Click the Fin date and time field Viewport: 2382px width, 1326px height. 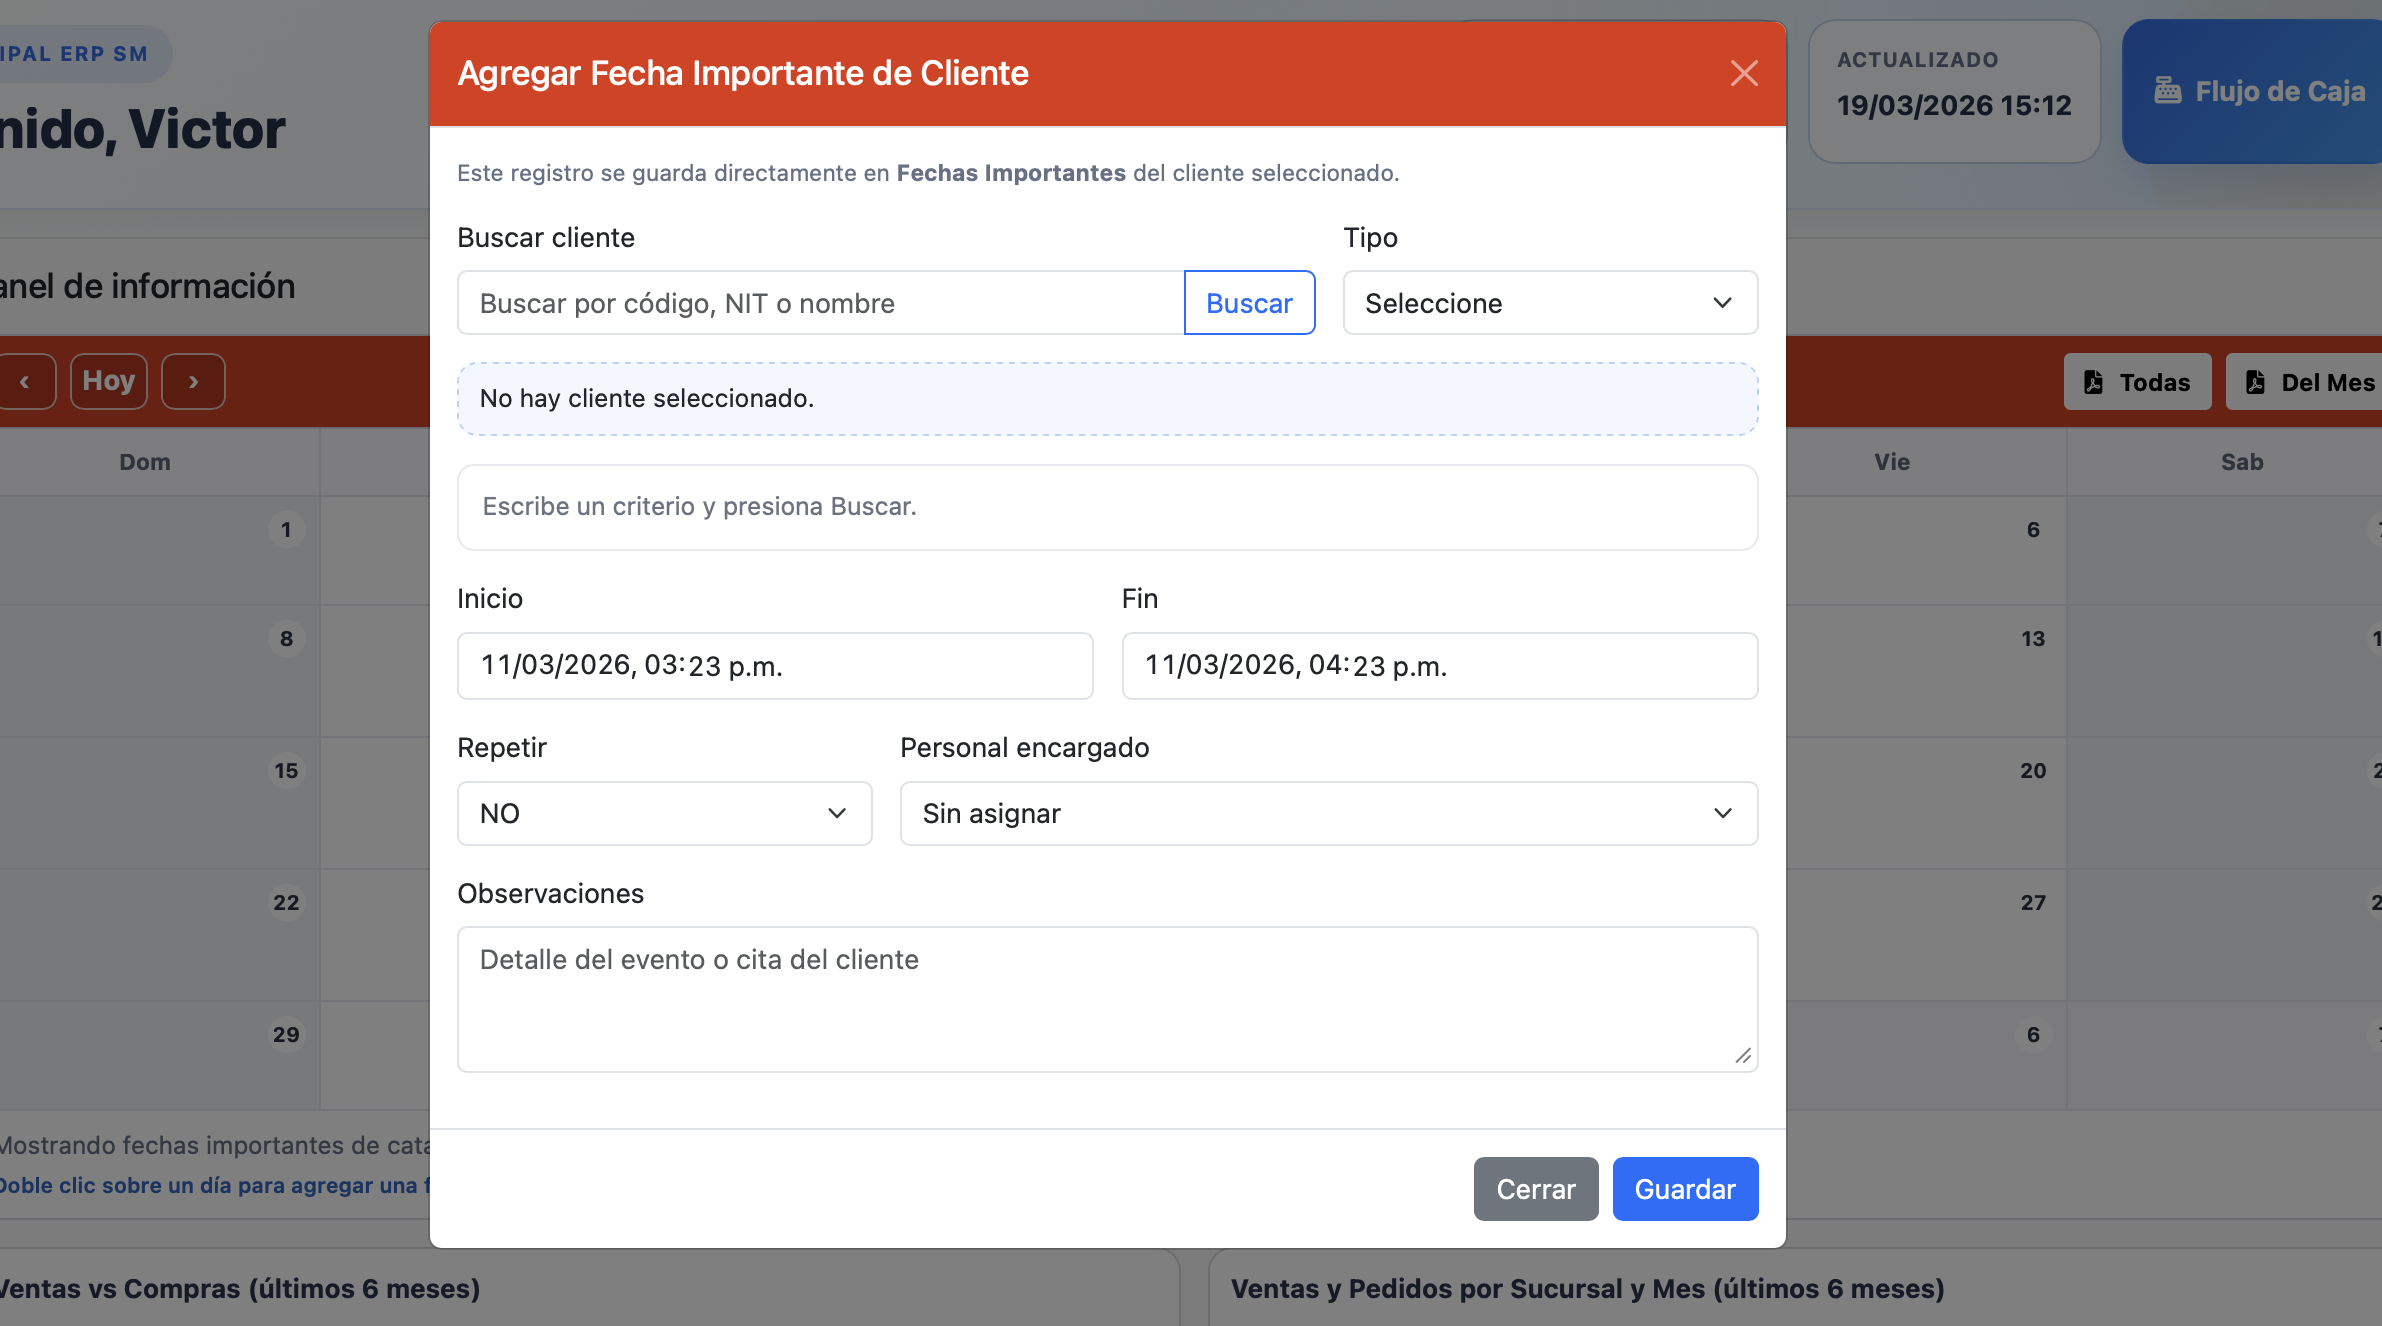point(1439,665)
